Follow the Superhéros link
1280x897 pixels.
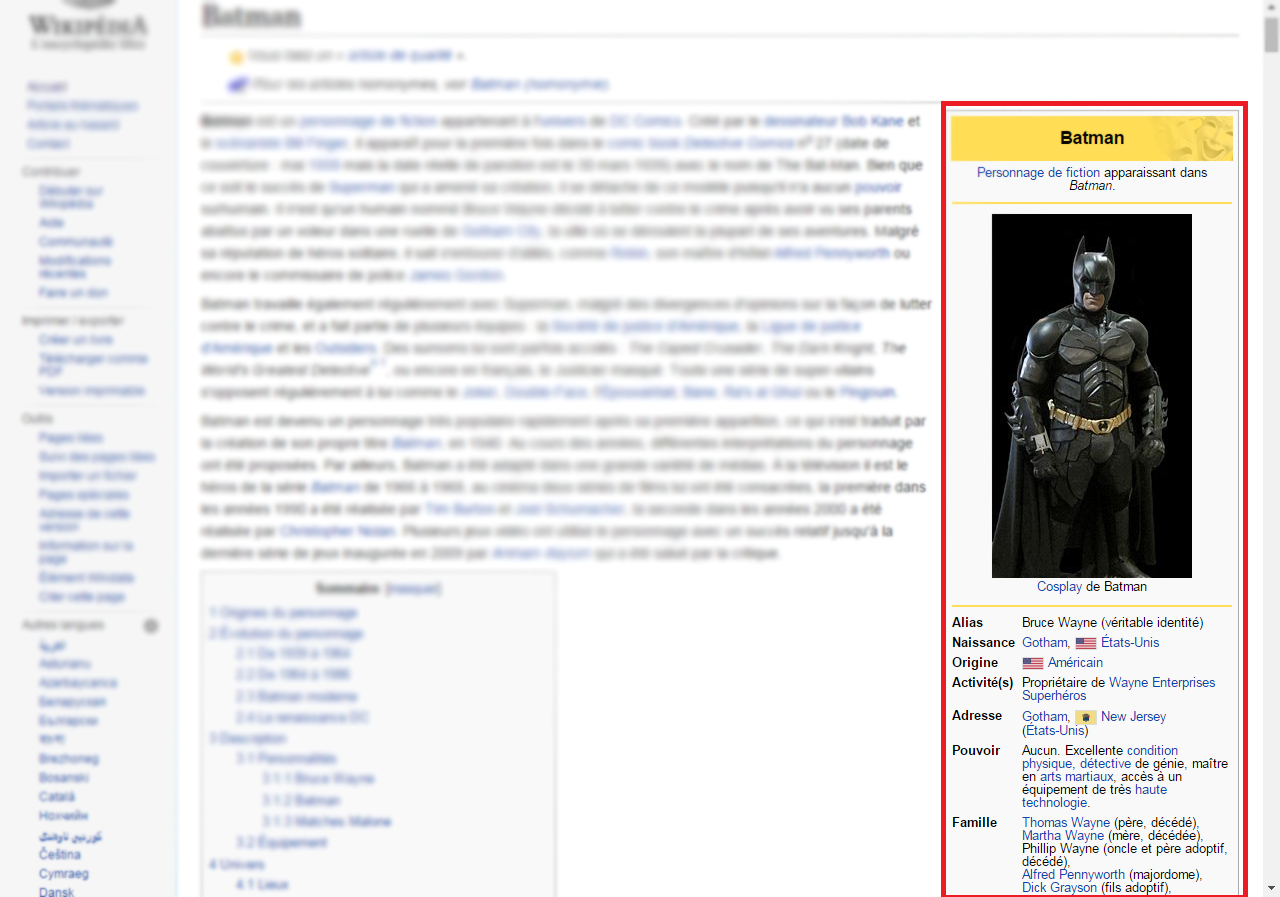pos(1054,696)
